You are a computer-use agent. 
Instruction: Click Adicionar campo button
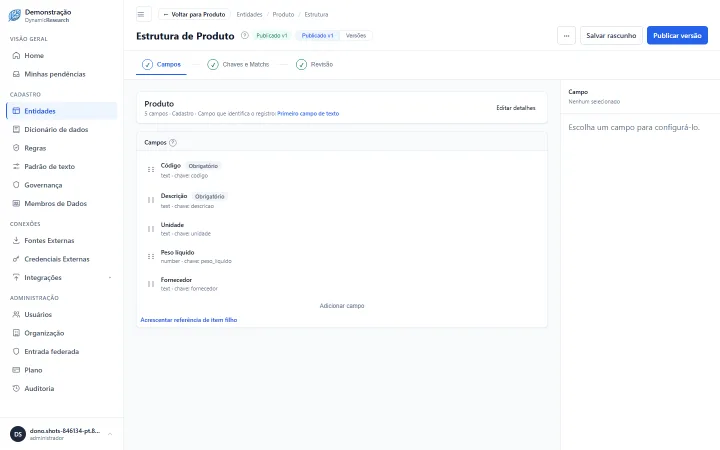342,306
